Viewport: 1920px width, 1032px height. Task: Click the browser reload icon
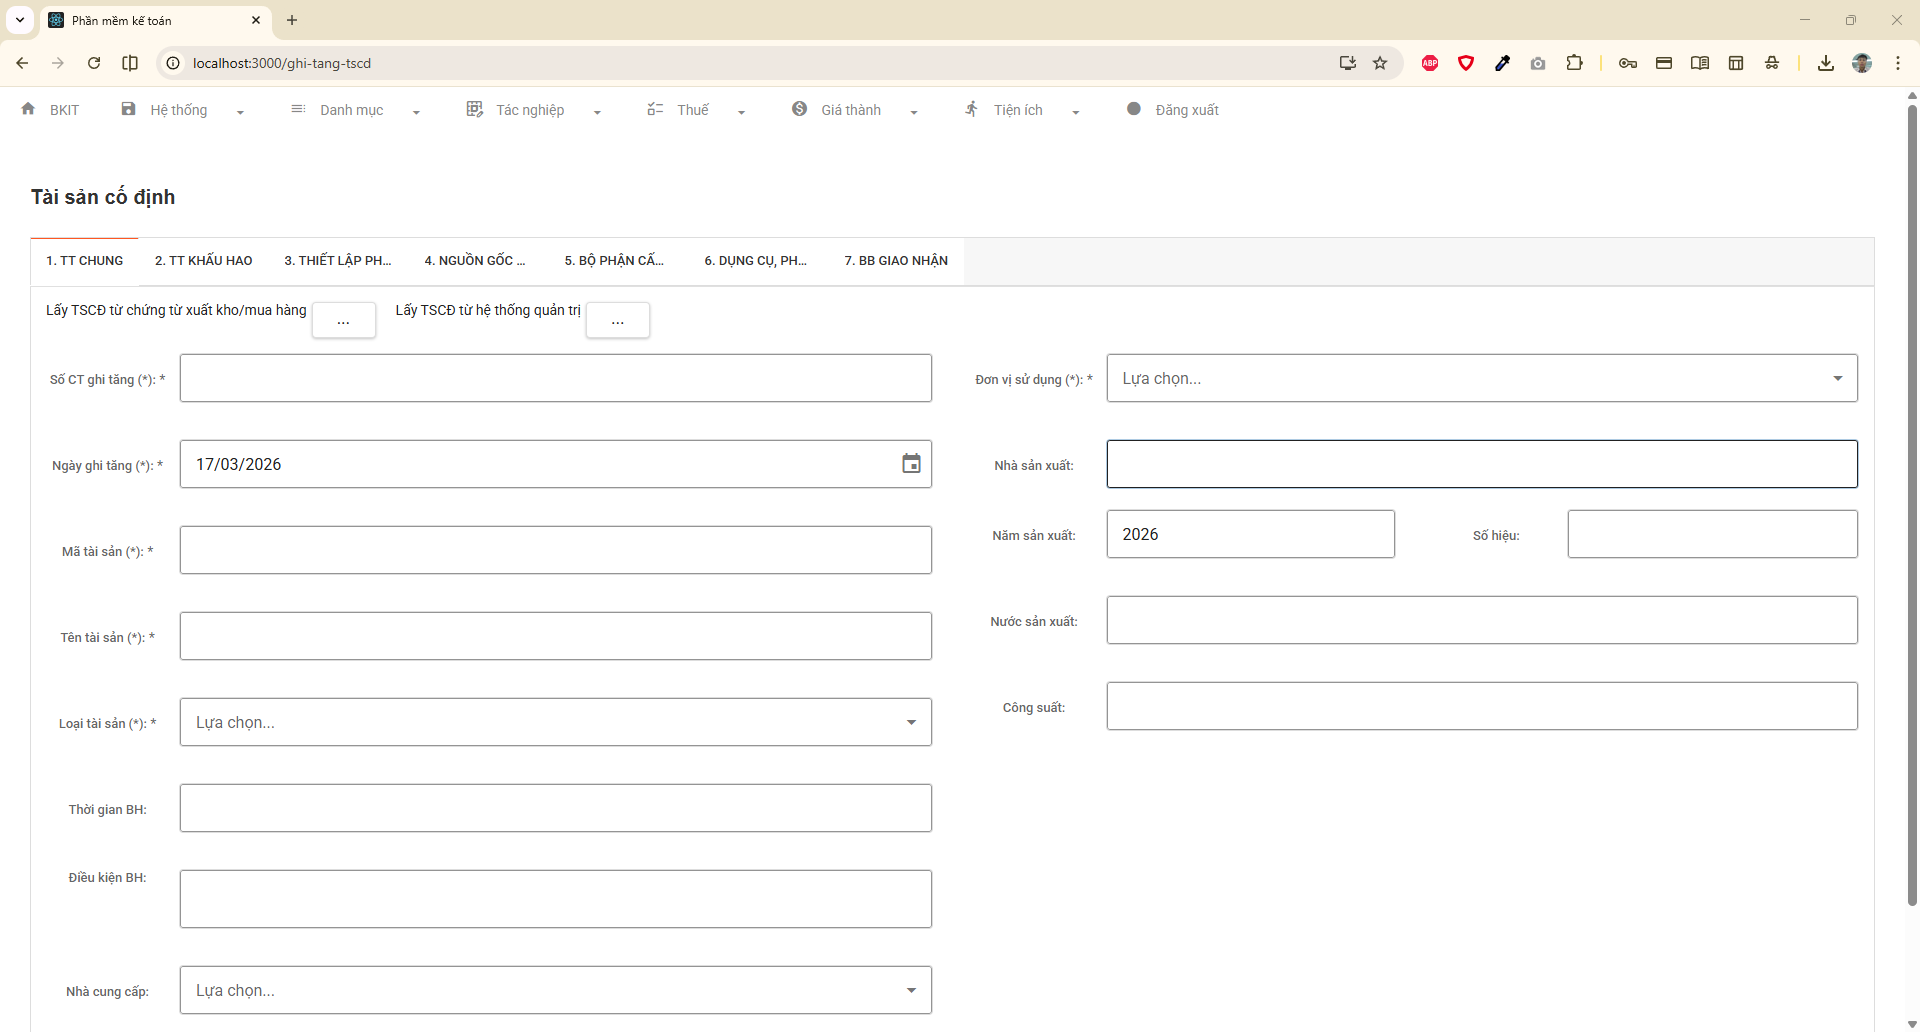[x=94, y=63]
